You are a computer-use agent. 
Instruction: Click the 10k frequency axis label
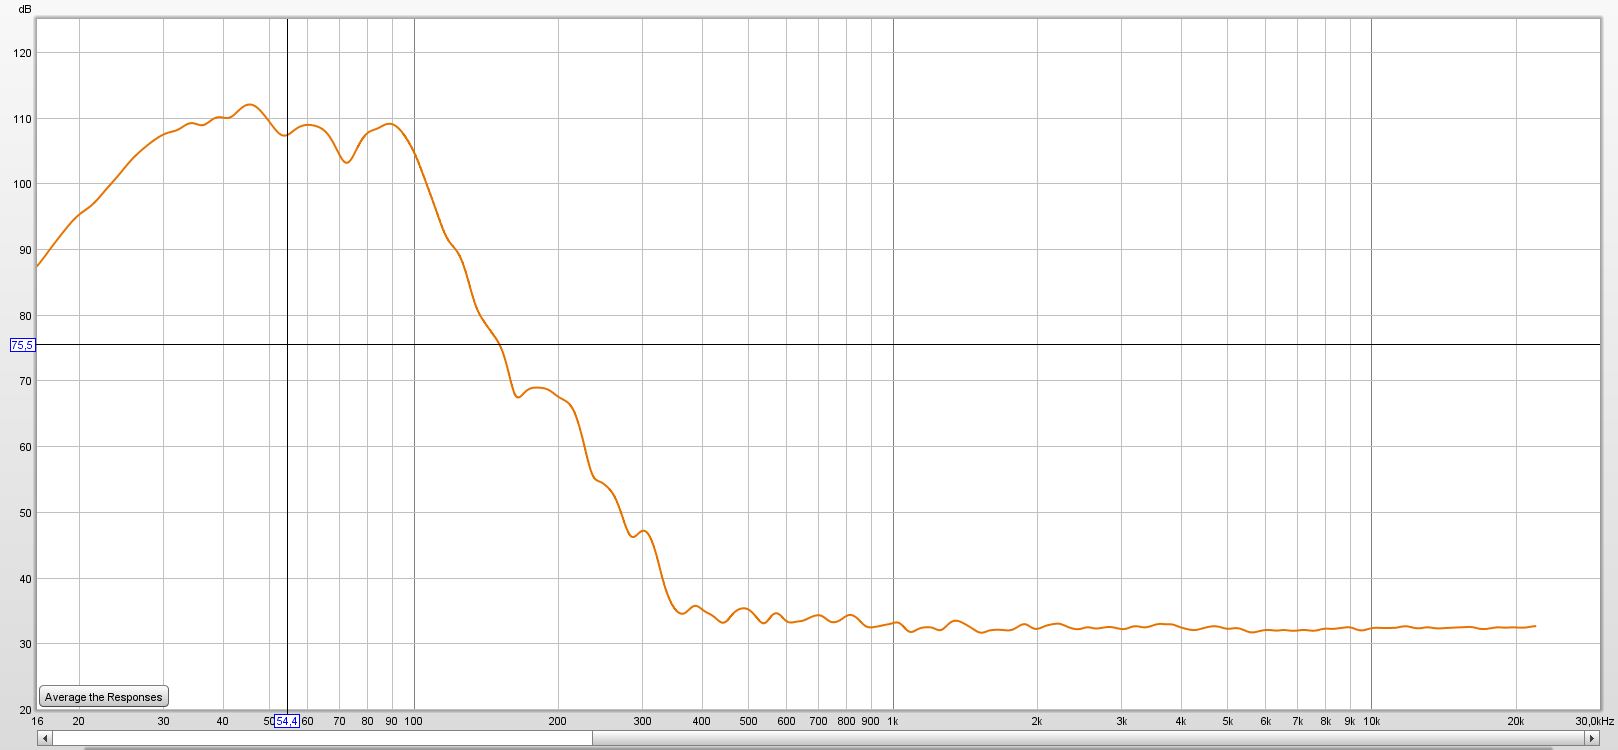[x=1371, y=721]
